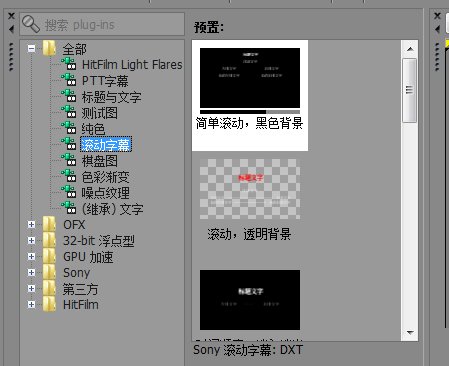The height and width of the screenshot is (366, 449).
Task: Click the panel collapse arrow under the X
Action: pyautogui.click(x=11, y=29)
